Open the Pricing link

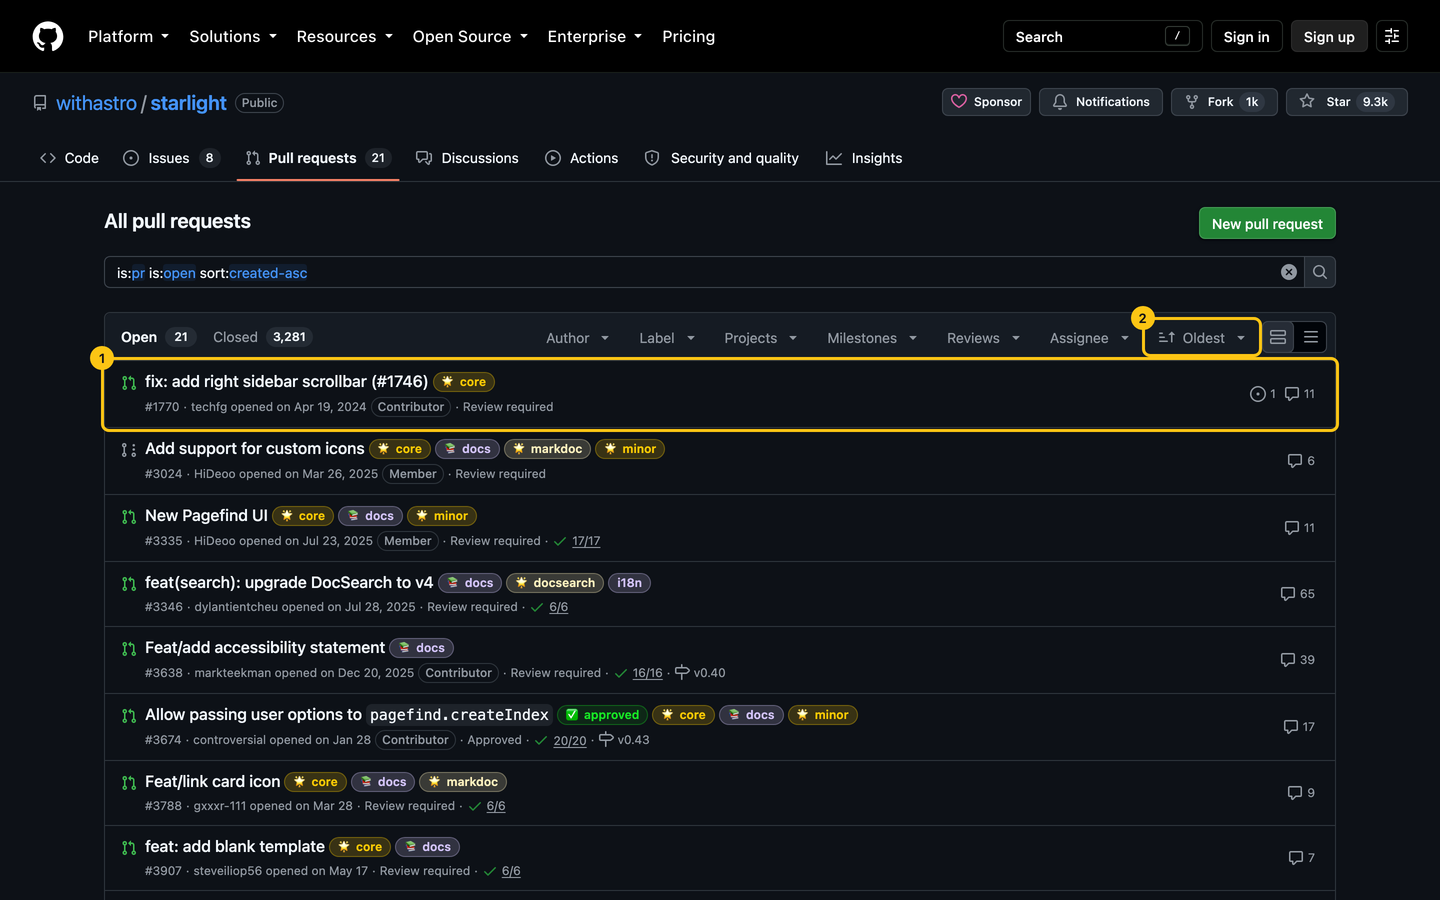(688, 37)
